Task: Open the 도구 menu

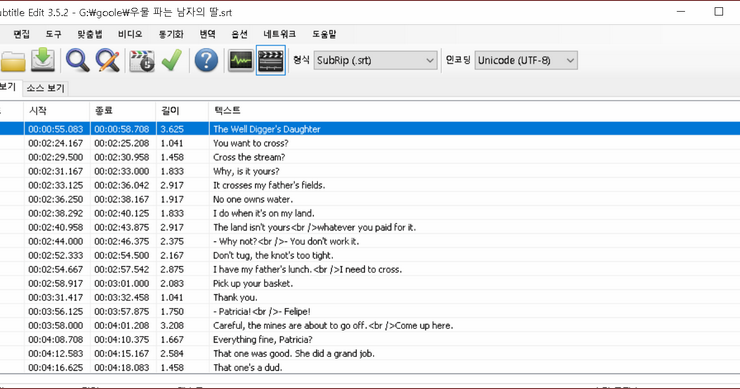Action: pos(53,34)
